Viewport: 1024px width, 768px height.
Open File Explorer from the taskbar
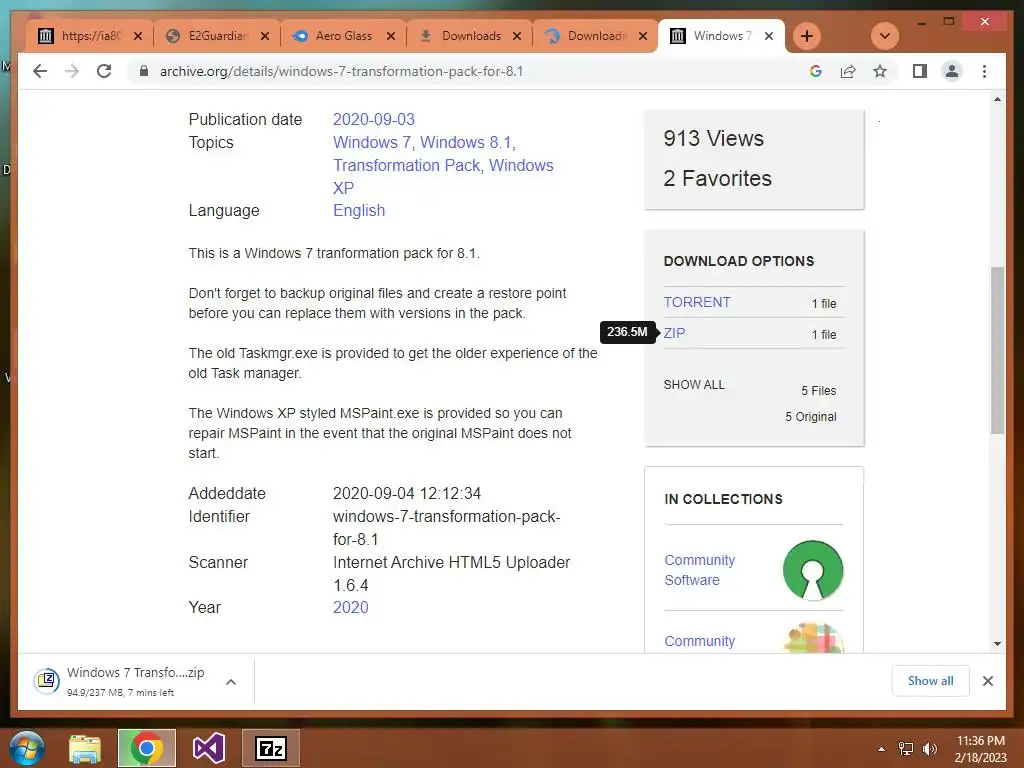[x=85, y=748]
